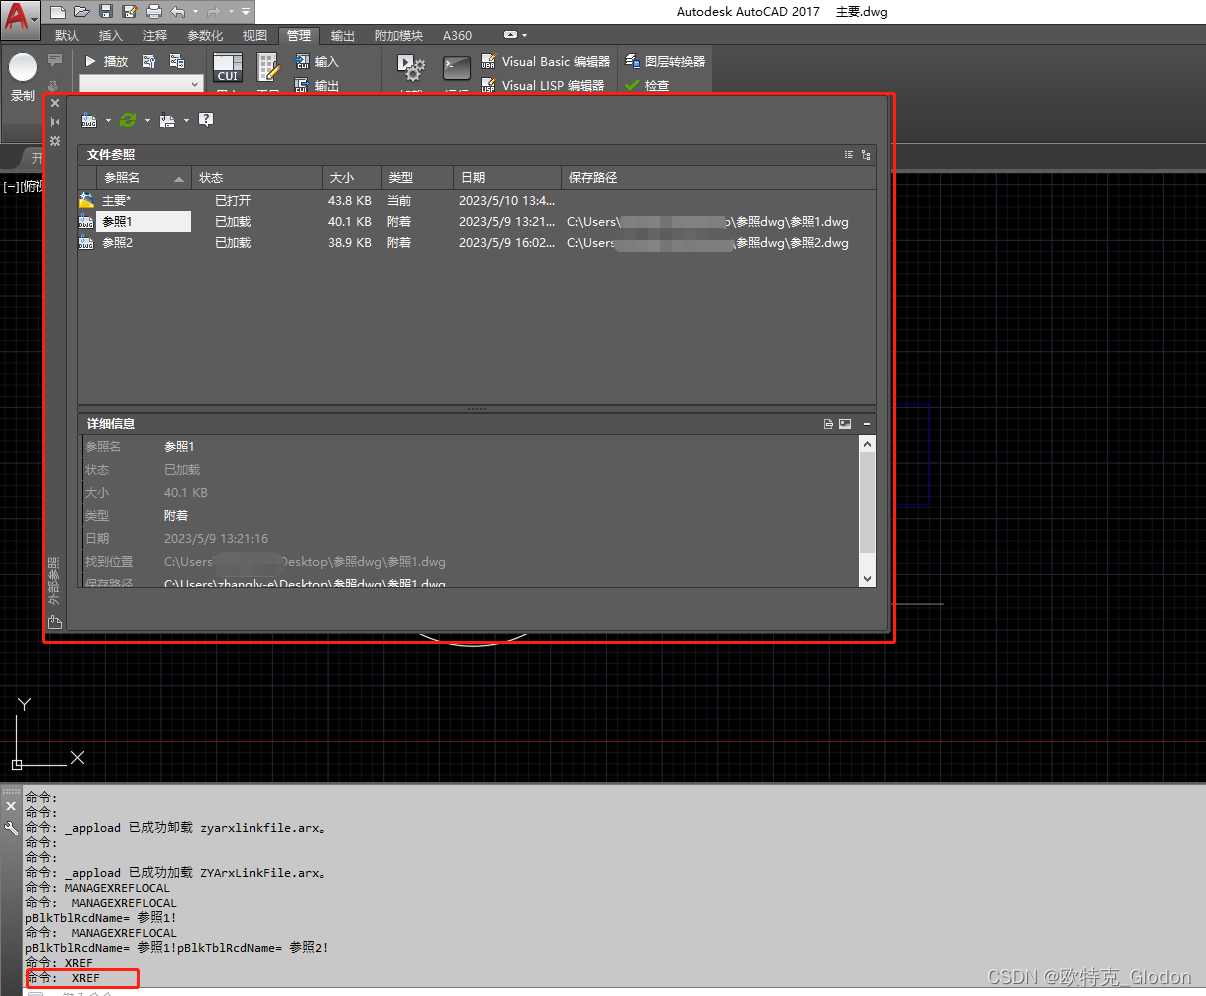Switch to the 附加模块 ribbon tab
1206x996 pixels.
click(399, 35)
